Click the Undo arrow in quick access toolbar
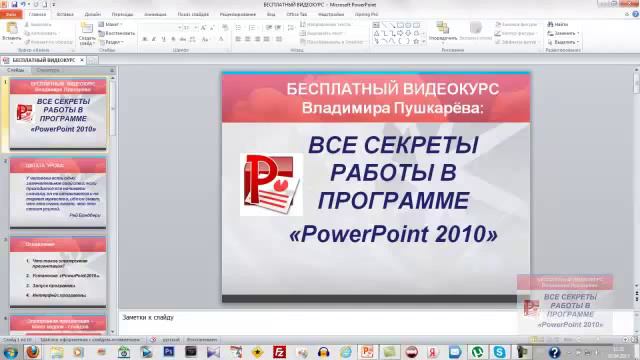This screenshot has height=360, width=640. click(x=24, y=4)
